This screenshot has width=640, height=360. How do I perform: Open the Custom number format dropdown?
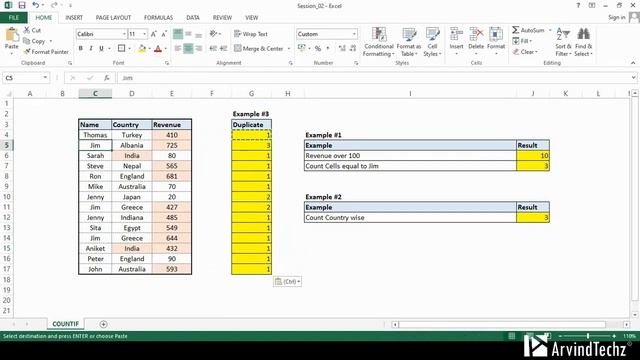pos(354,34)
